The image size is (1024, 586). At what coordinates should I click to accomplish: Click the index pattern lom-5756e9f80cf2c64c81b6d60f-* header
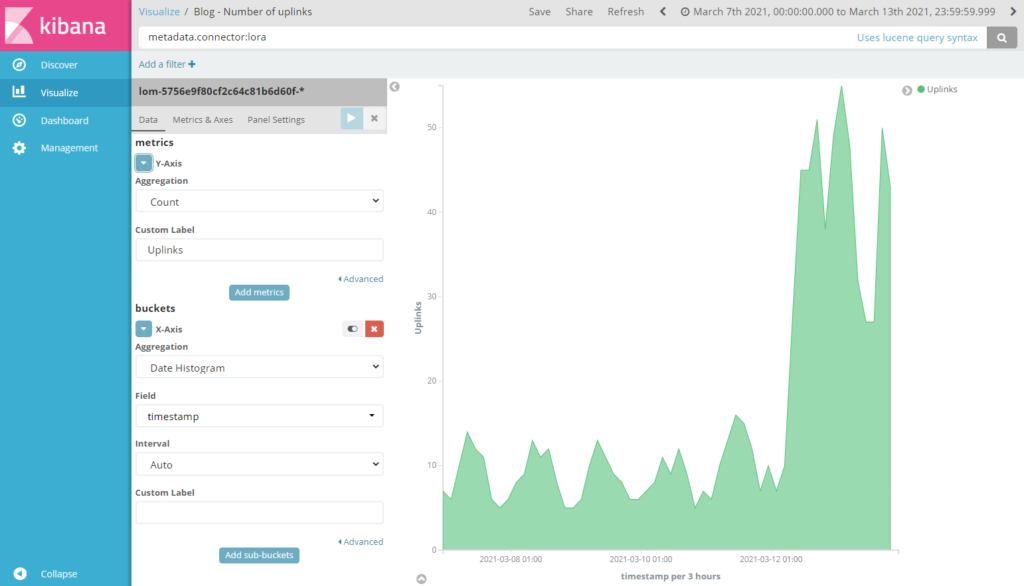(x=259, y=91)
